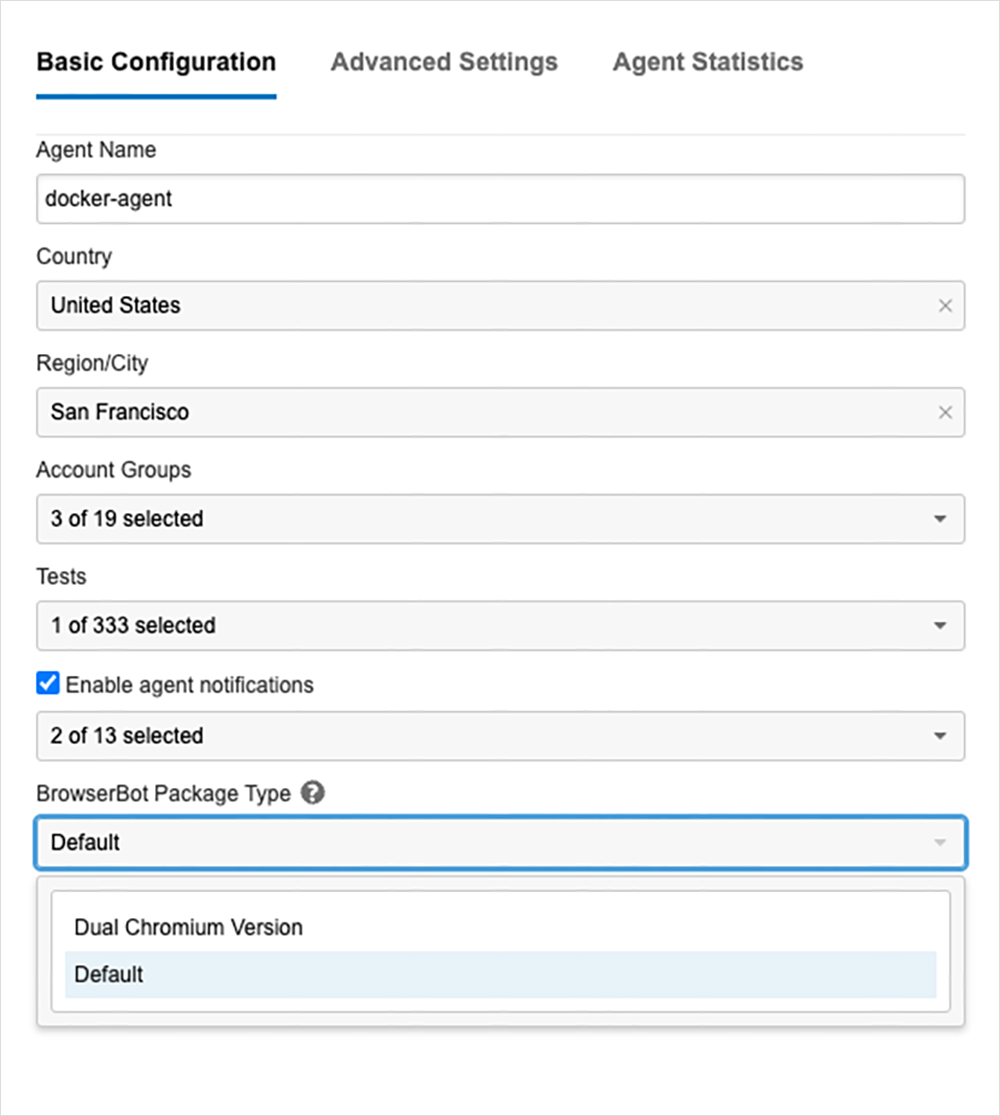Uncheck Enable agent notifications checkbox

47,684
